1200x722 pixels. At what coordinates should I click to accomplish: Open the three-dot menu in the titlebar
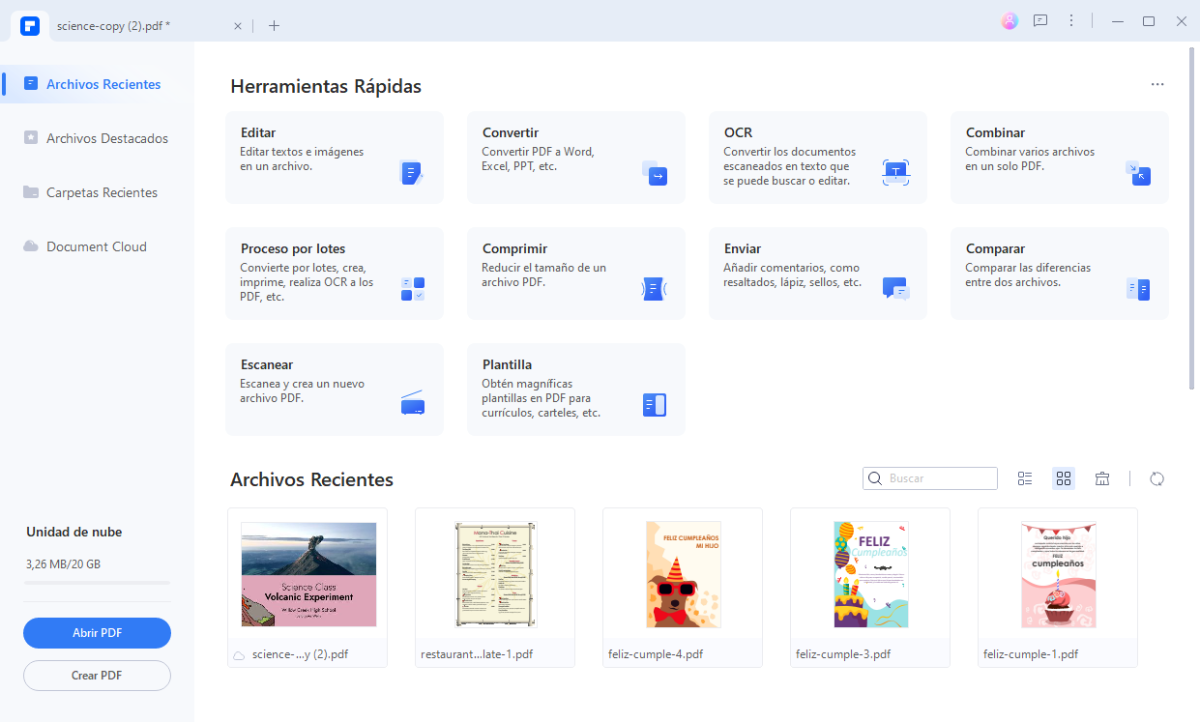tap(1072, 20)
